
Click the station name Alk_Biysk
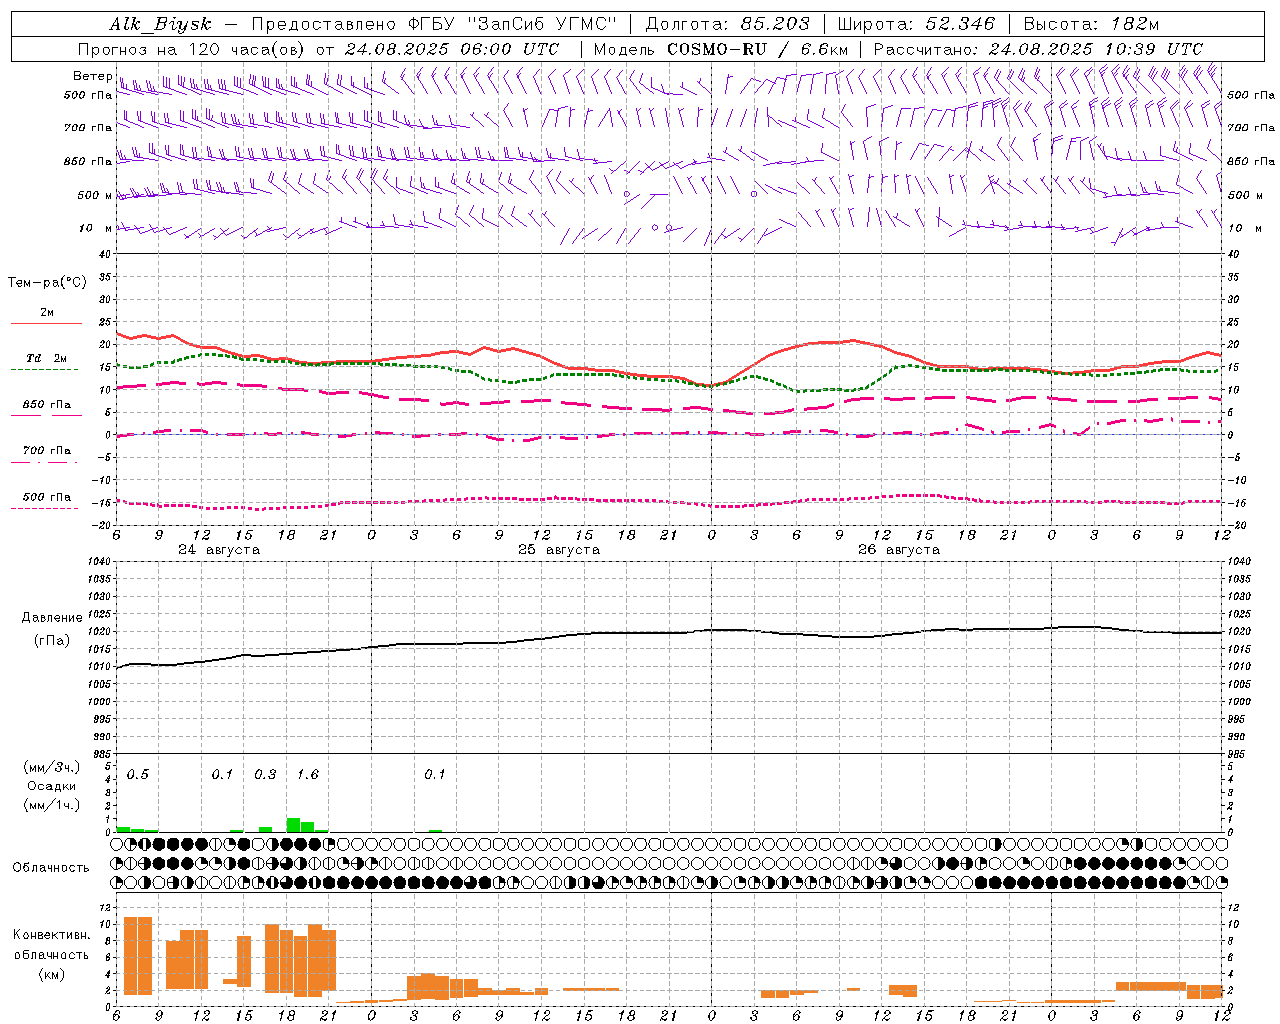(161, 25)
